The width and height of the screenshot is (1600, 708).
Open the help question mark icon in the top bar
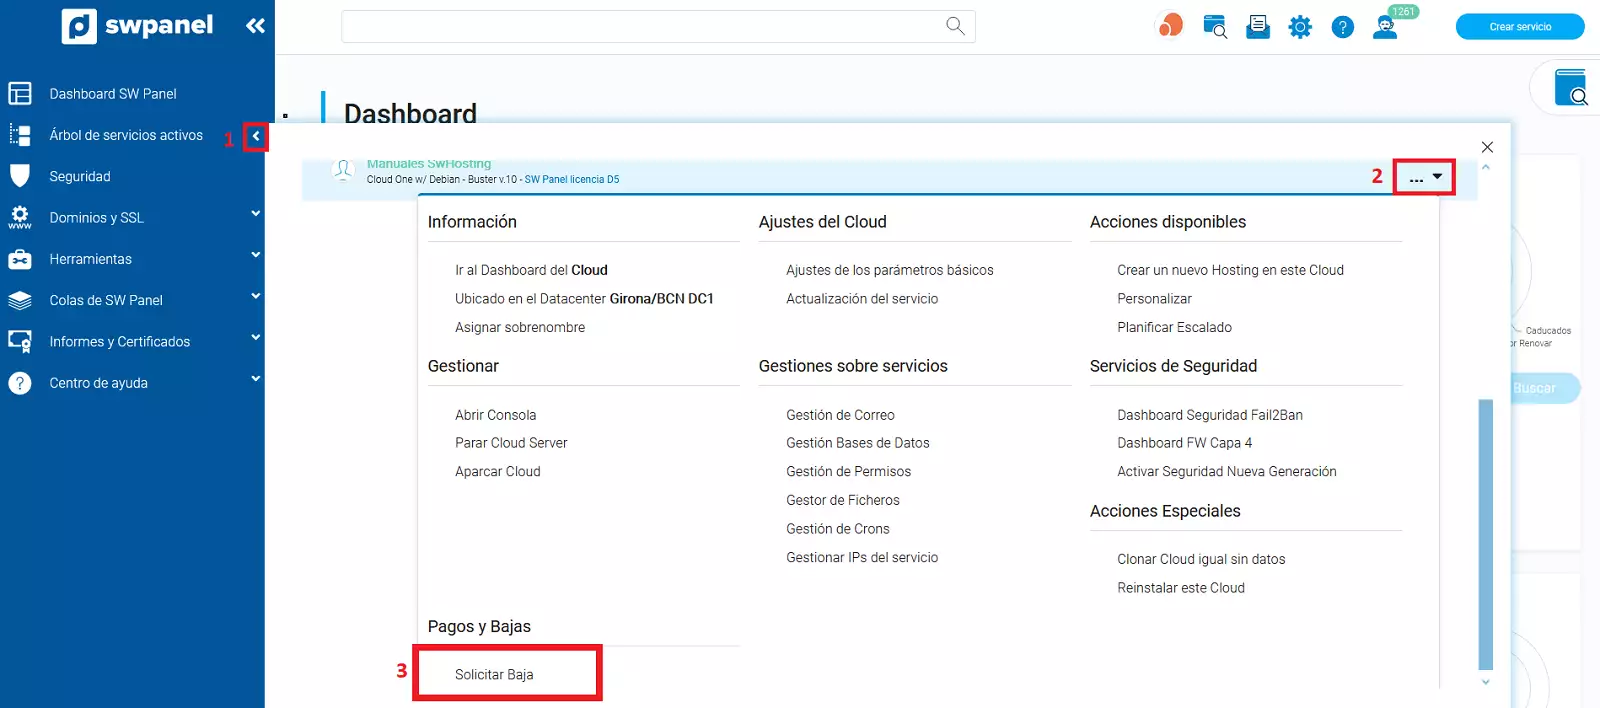click(1342, 27)
